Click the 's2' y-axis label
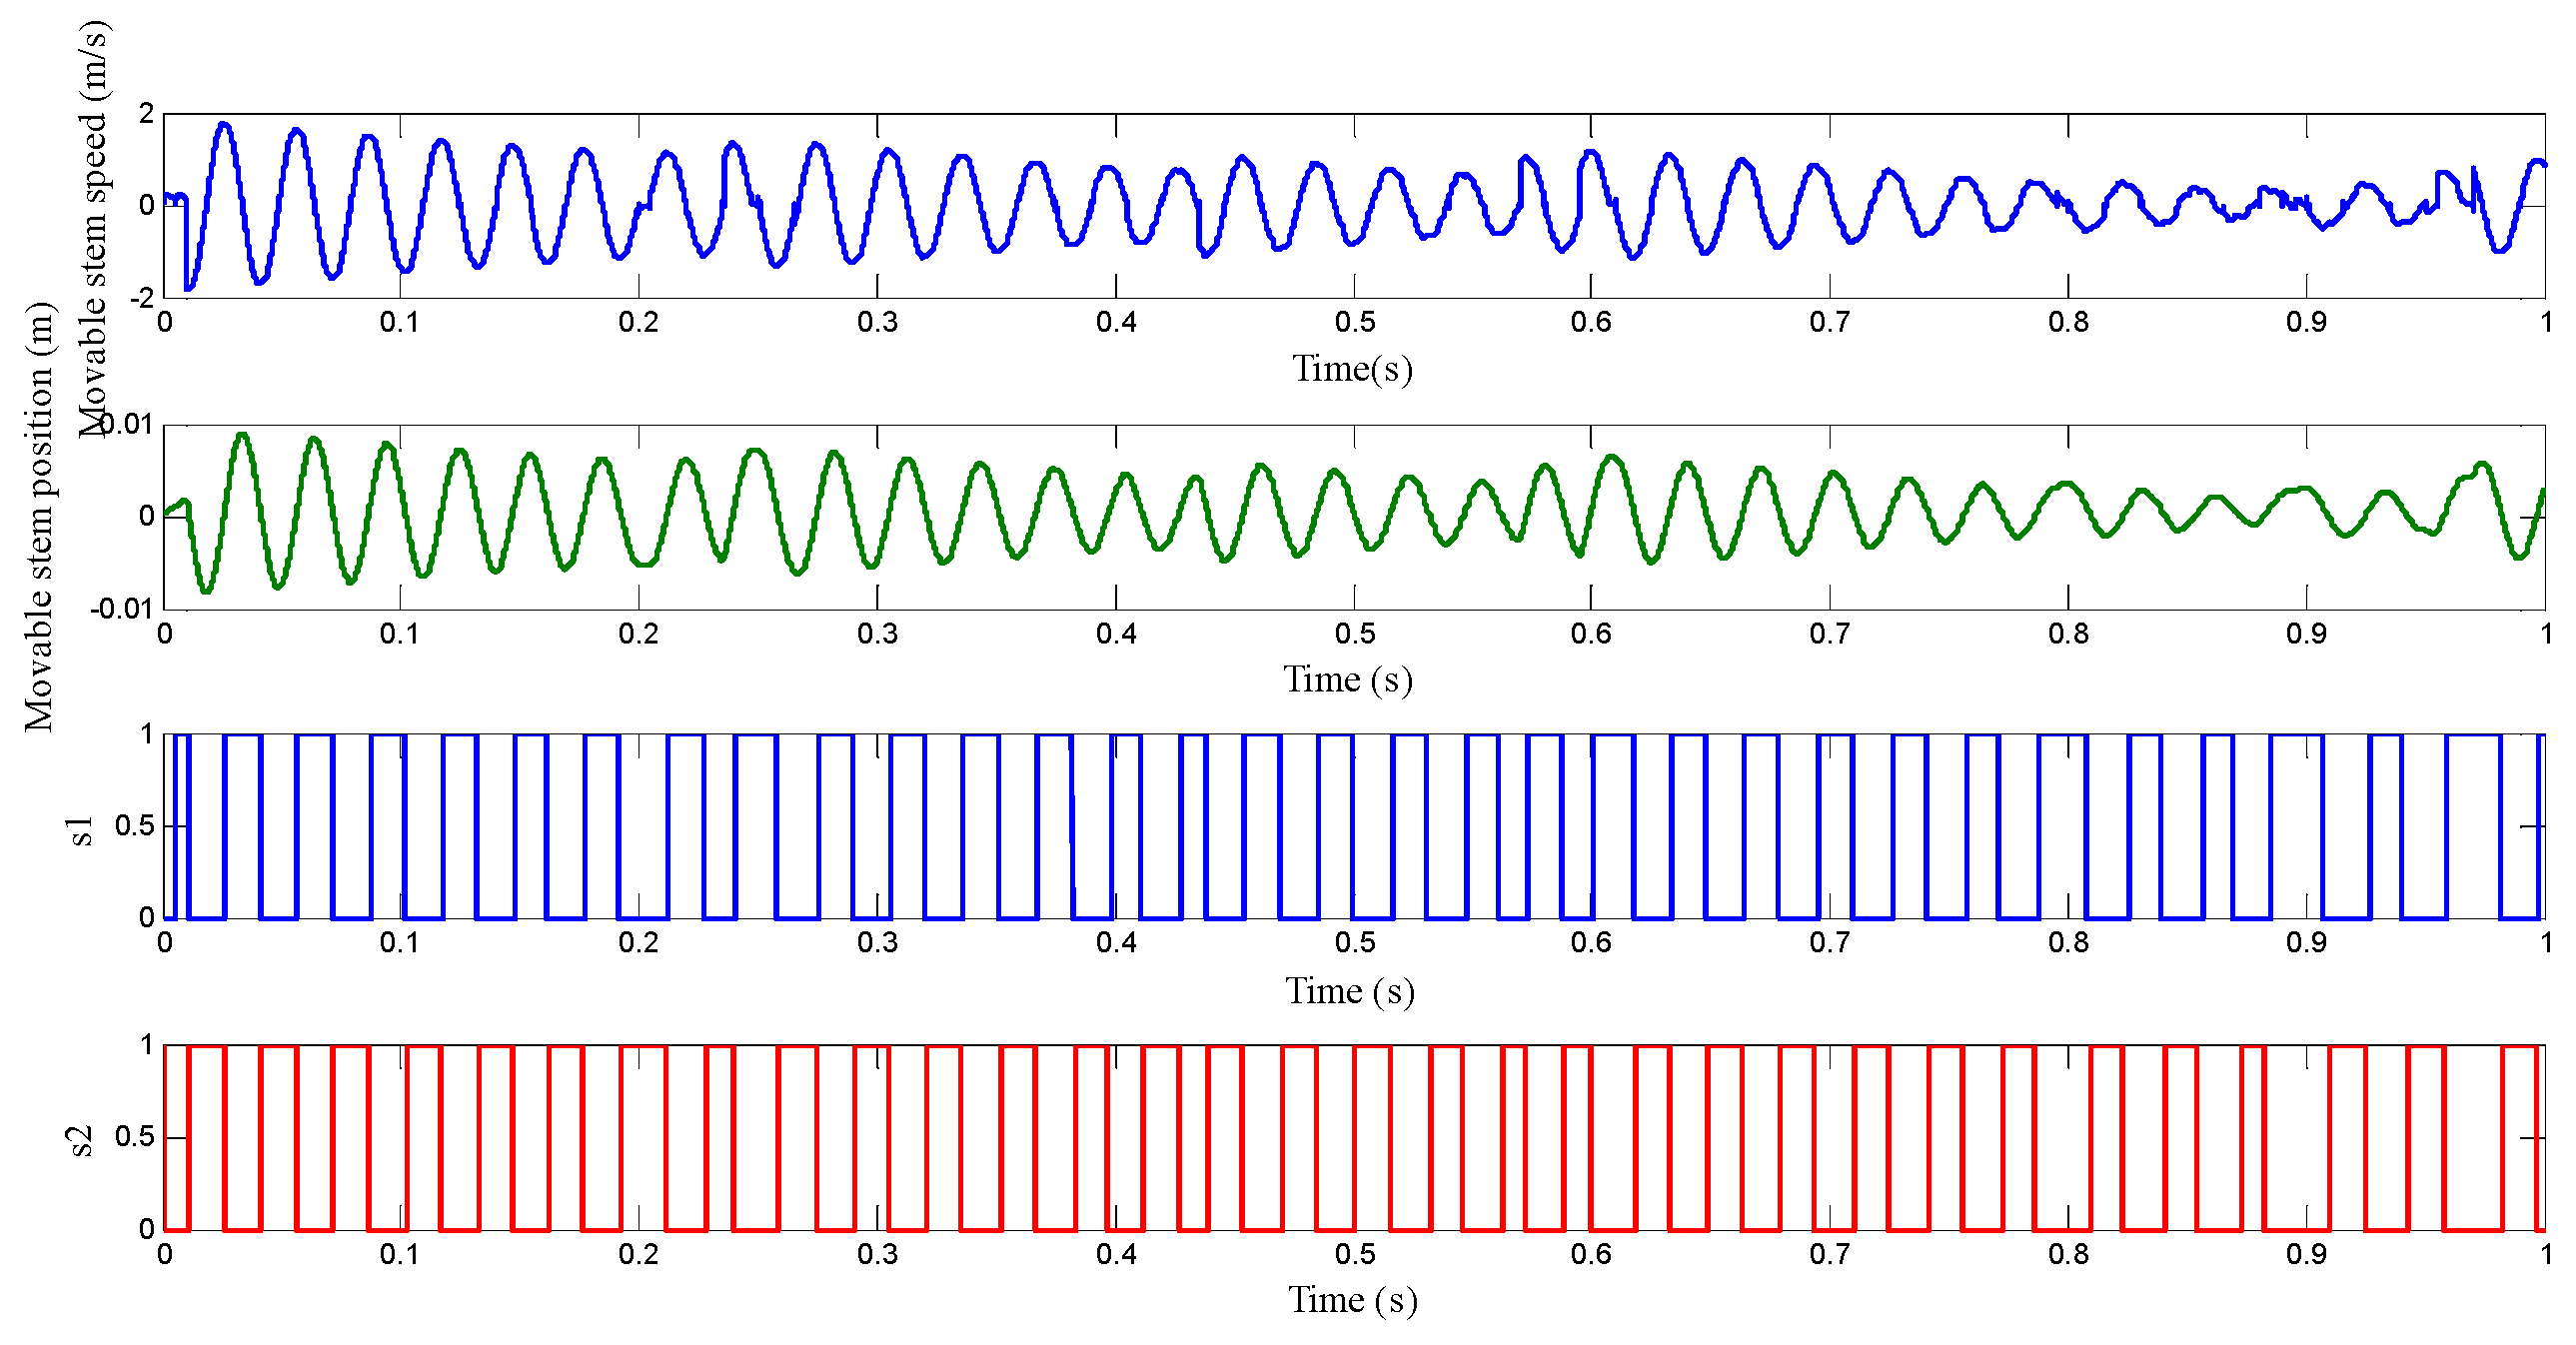Viewport: 2576px width, 1345px height. coord(80,1141)
